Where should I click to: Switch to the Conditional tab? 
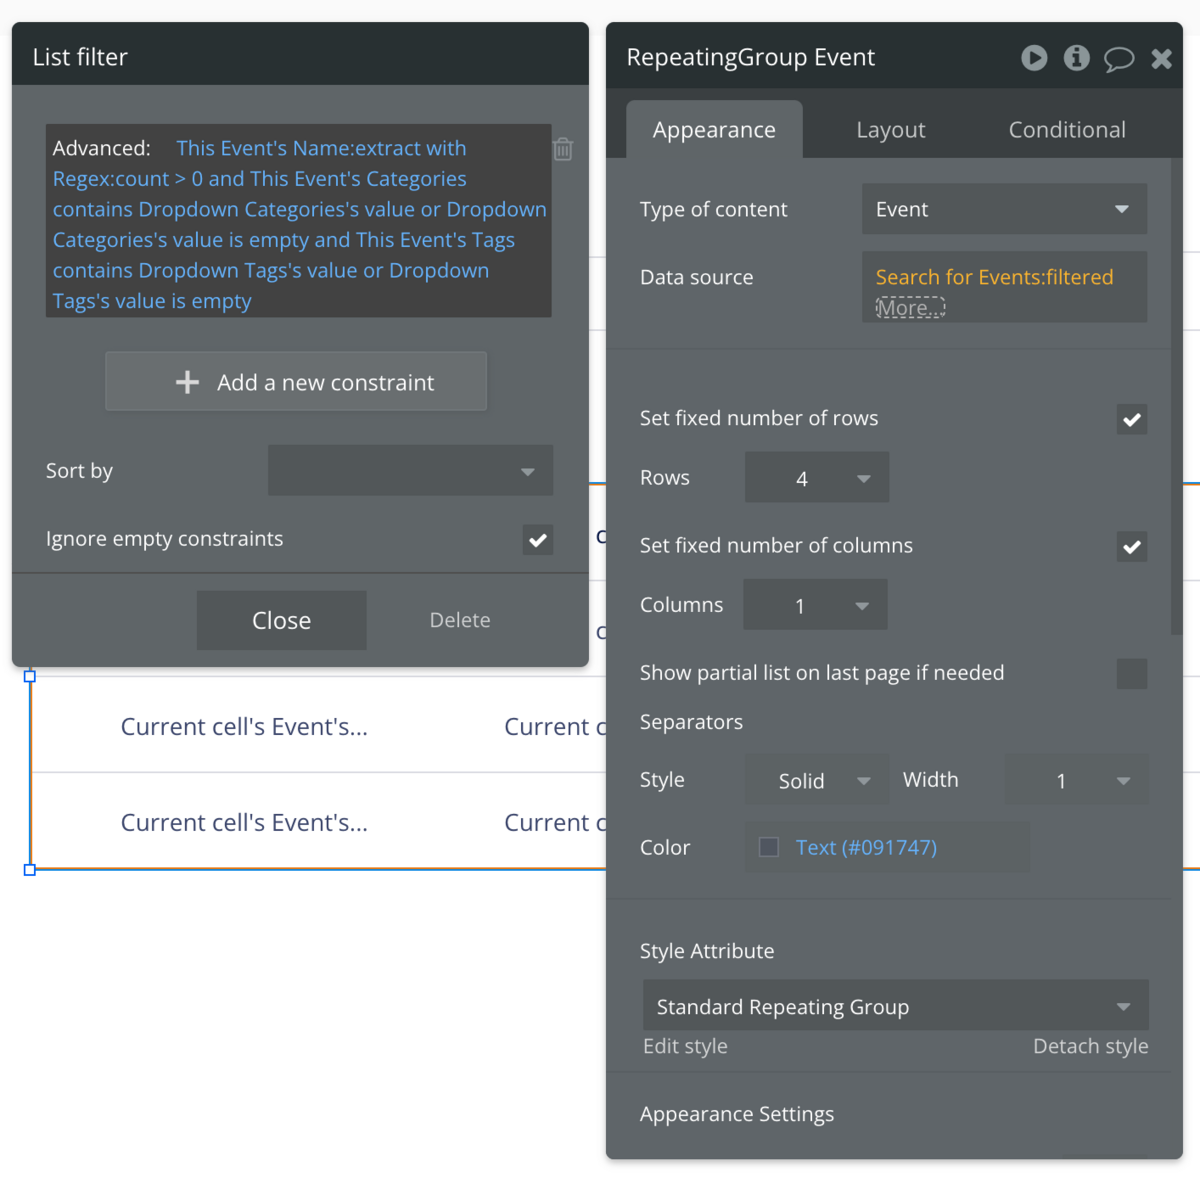(x=1067, y=130)
